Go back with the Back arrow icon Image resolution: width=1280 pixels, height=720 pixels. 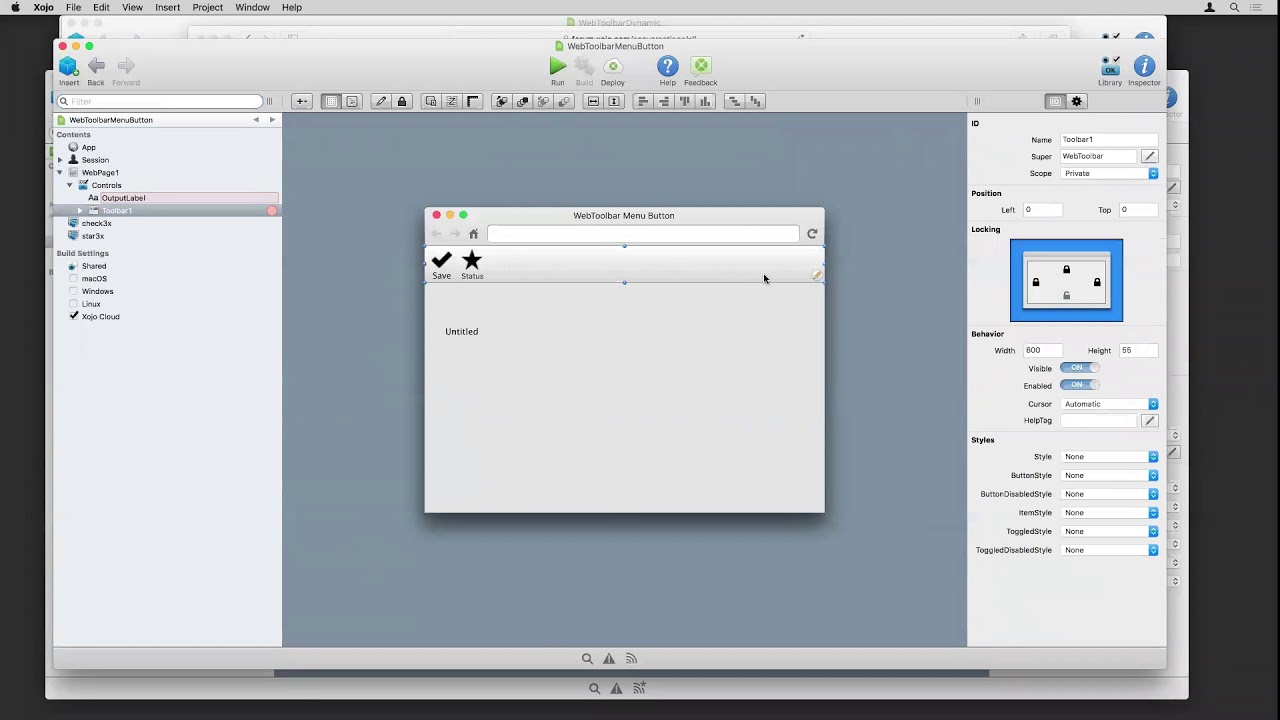click(x=96, y=66)
